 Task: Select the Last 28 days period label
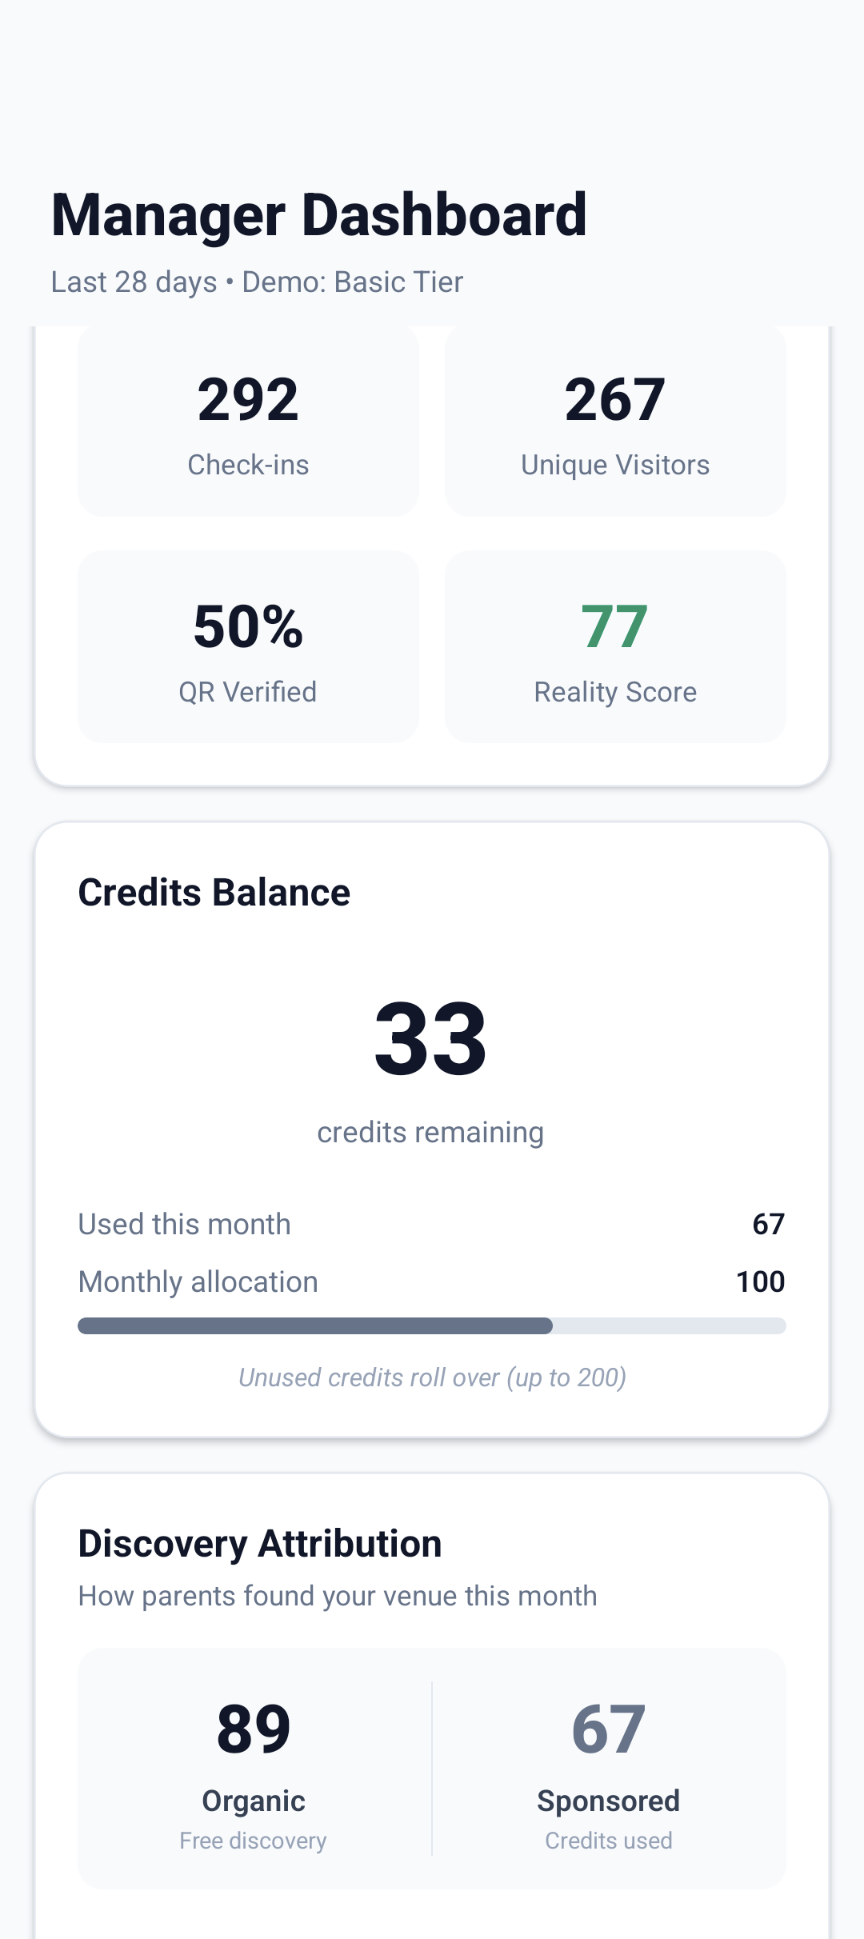pos(134,281)
